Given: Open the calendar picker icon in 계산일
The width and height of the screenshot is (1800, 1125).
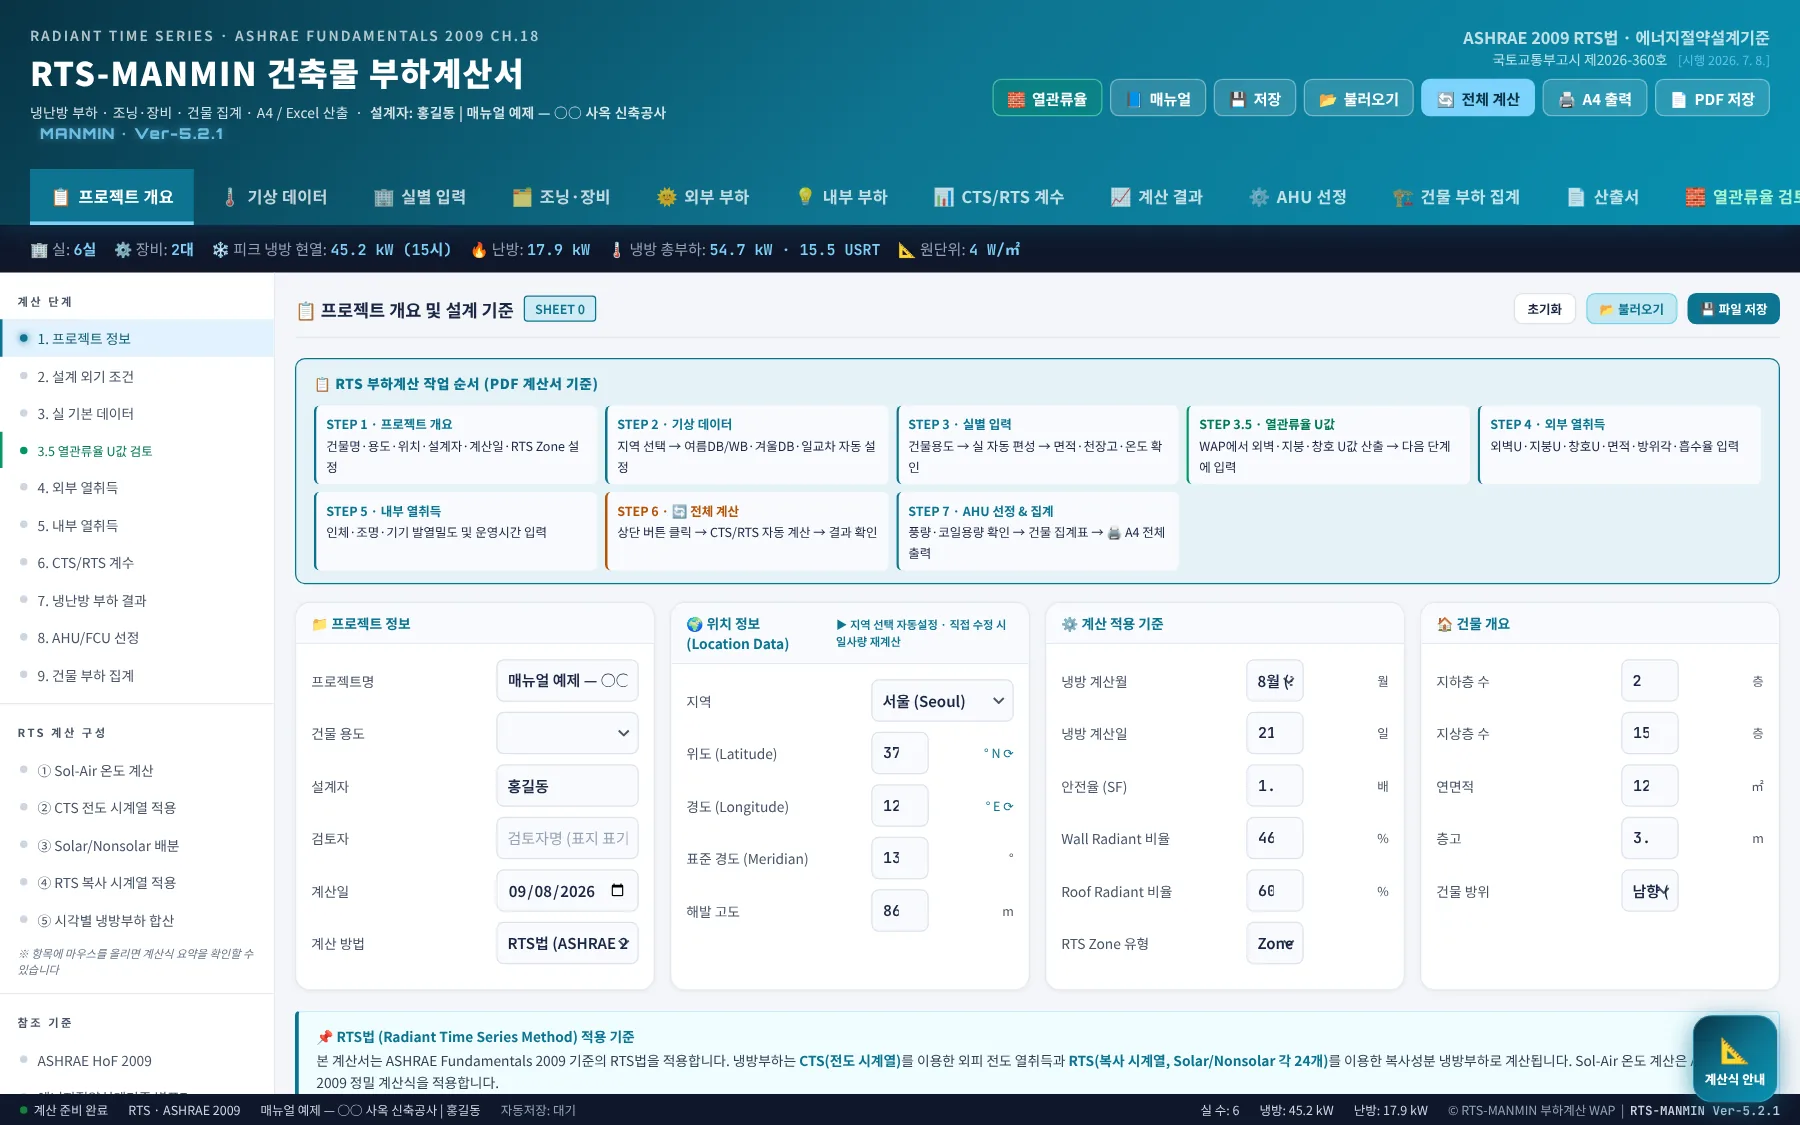Looking at the screenshot, I should pos(617,890).
